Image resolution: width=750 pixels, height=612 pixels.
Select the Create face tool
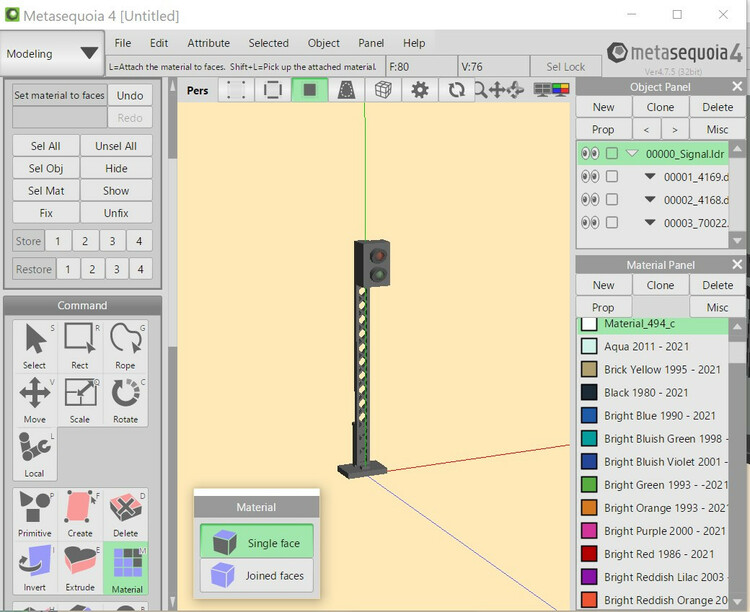pos(80,514)
